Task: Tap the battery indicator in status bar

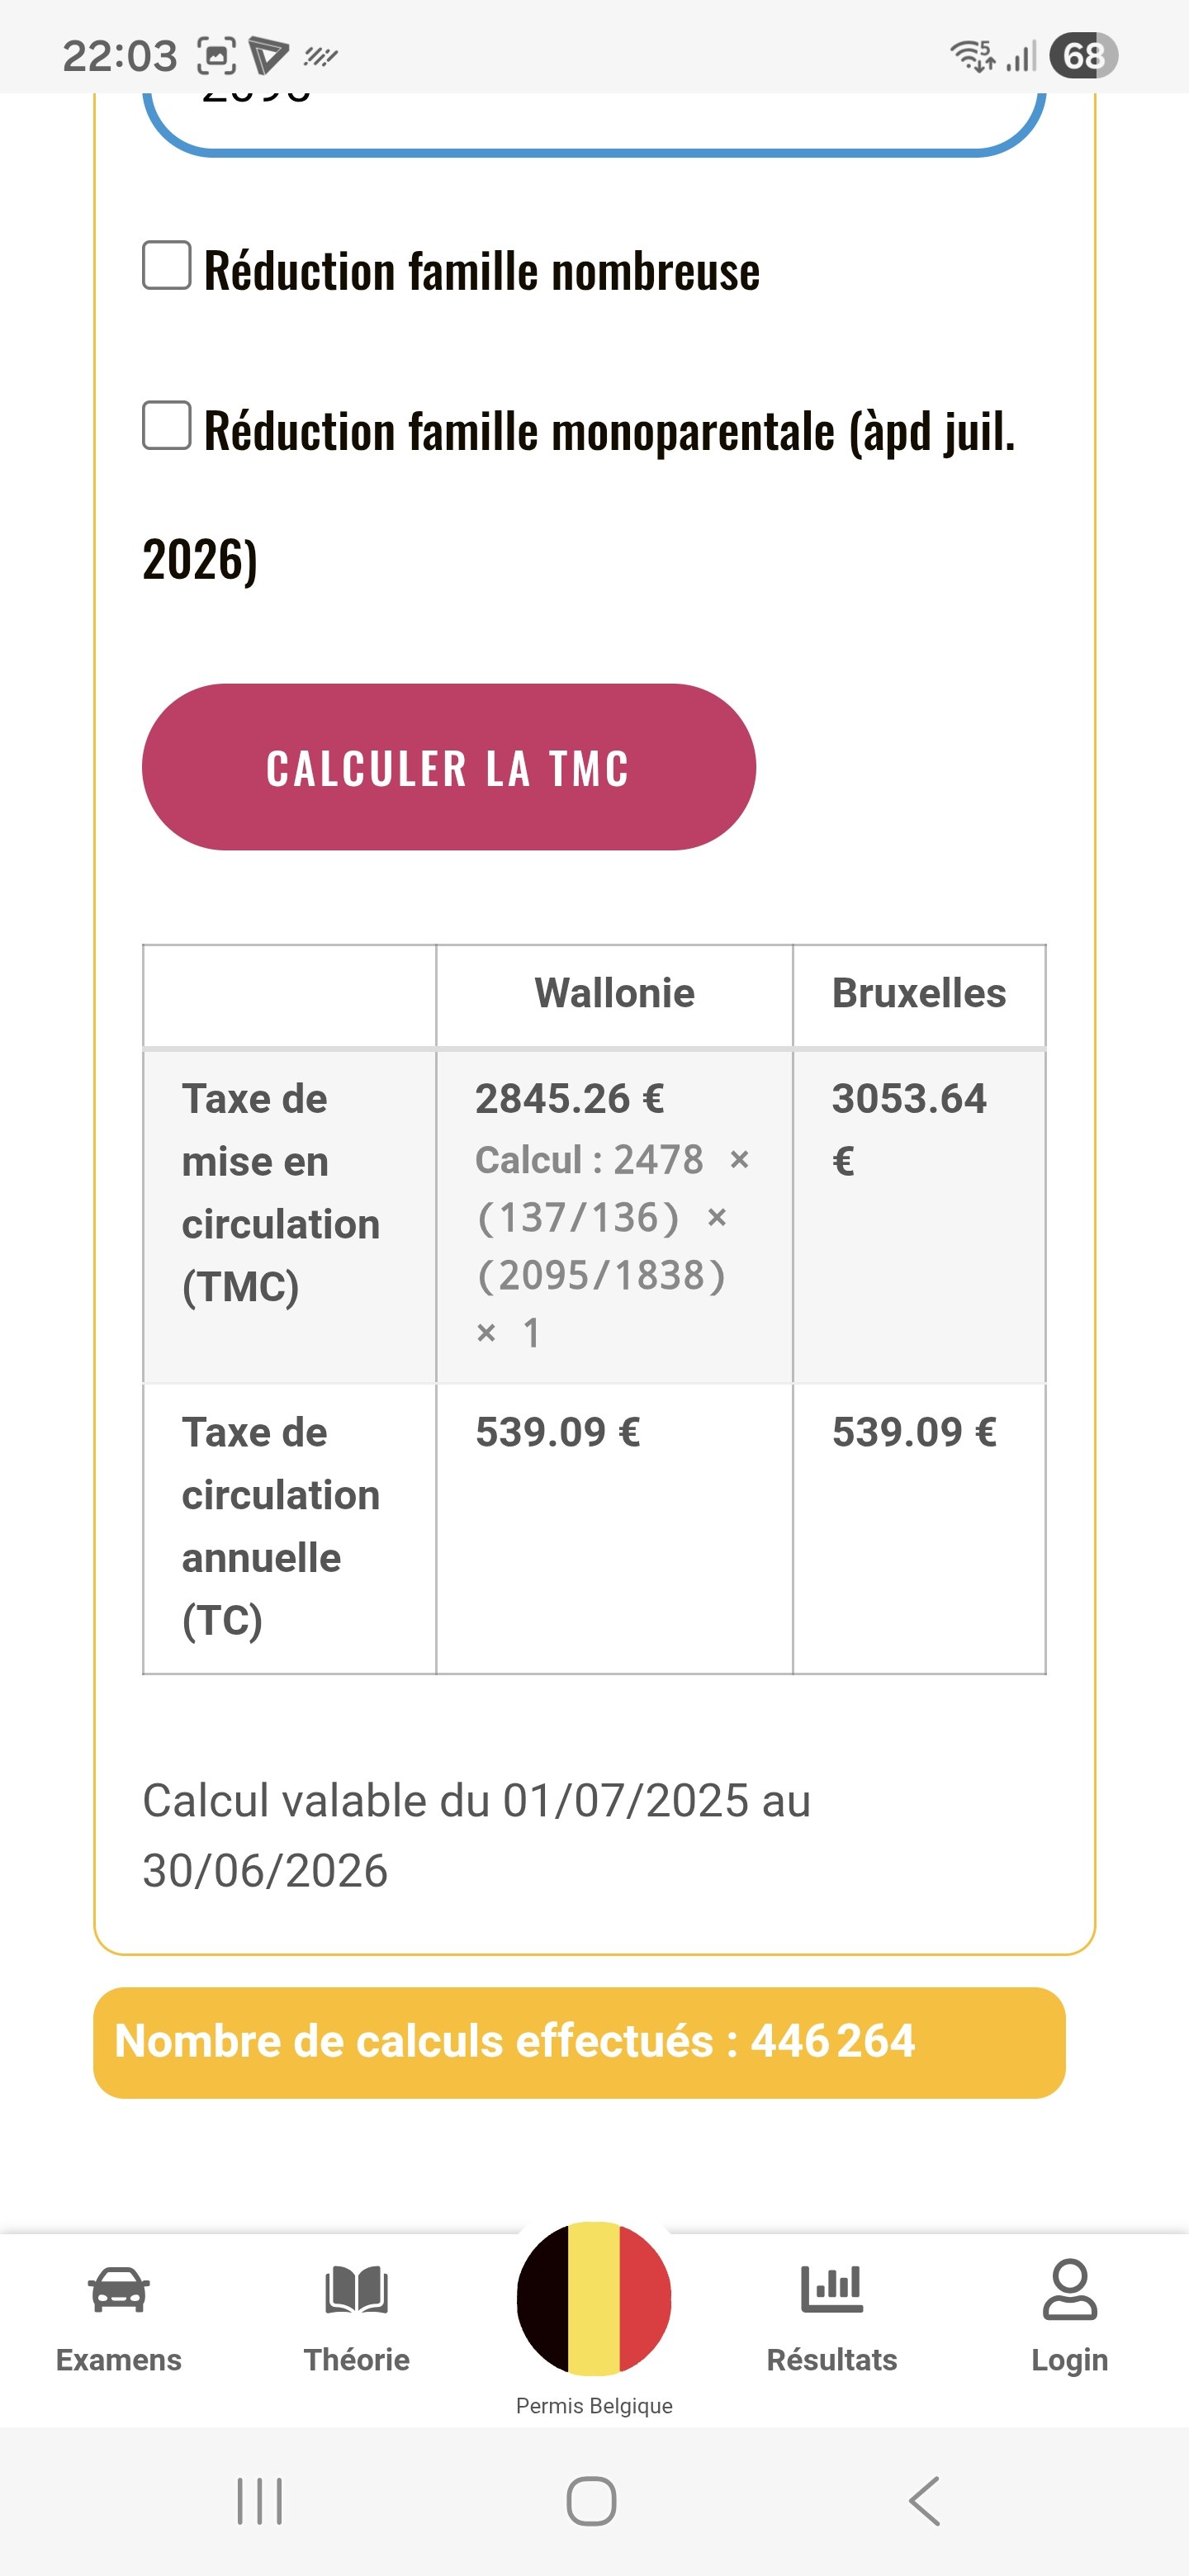Action: 1083,56
